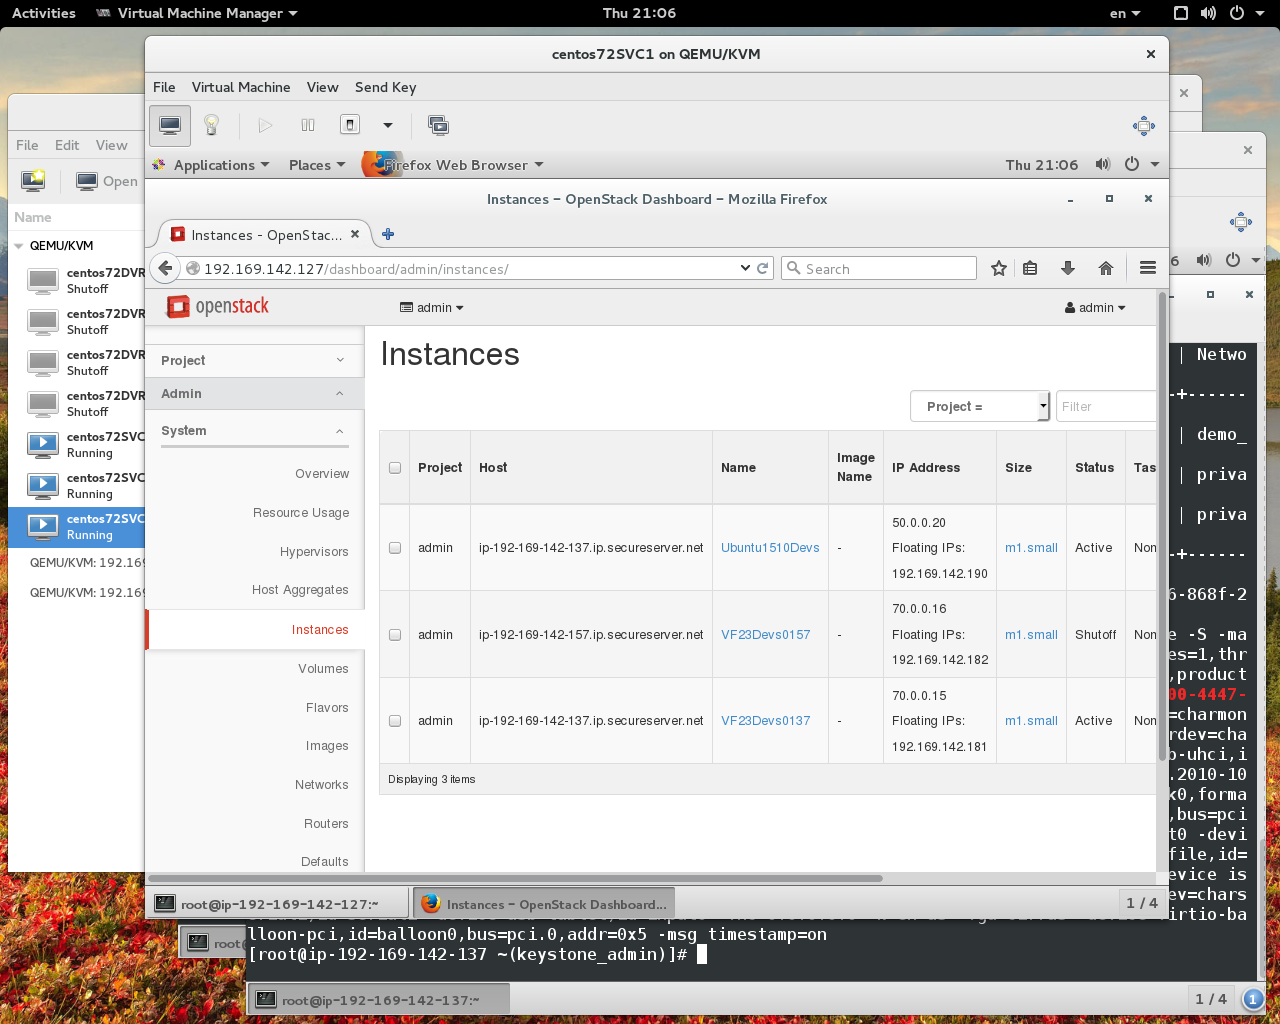Screen dimensions: 1280x1024
Task: Open the Project filter dropdown
Action: (978, 406)
